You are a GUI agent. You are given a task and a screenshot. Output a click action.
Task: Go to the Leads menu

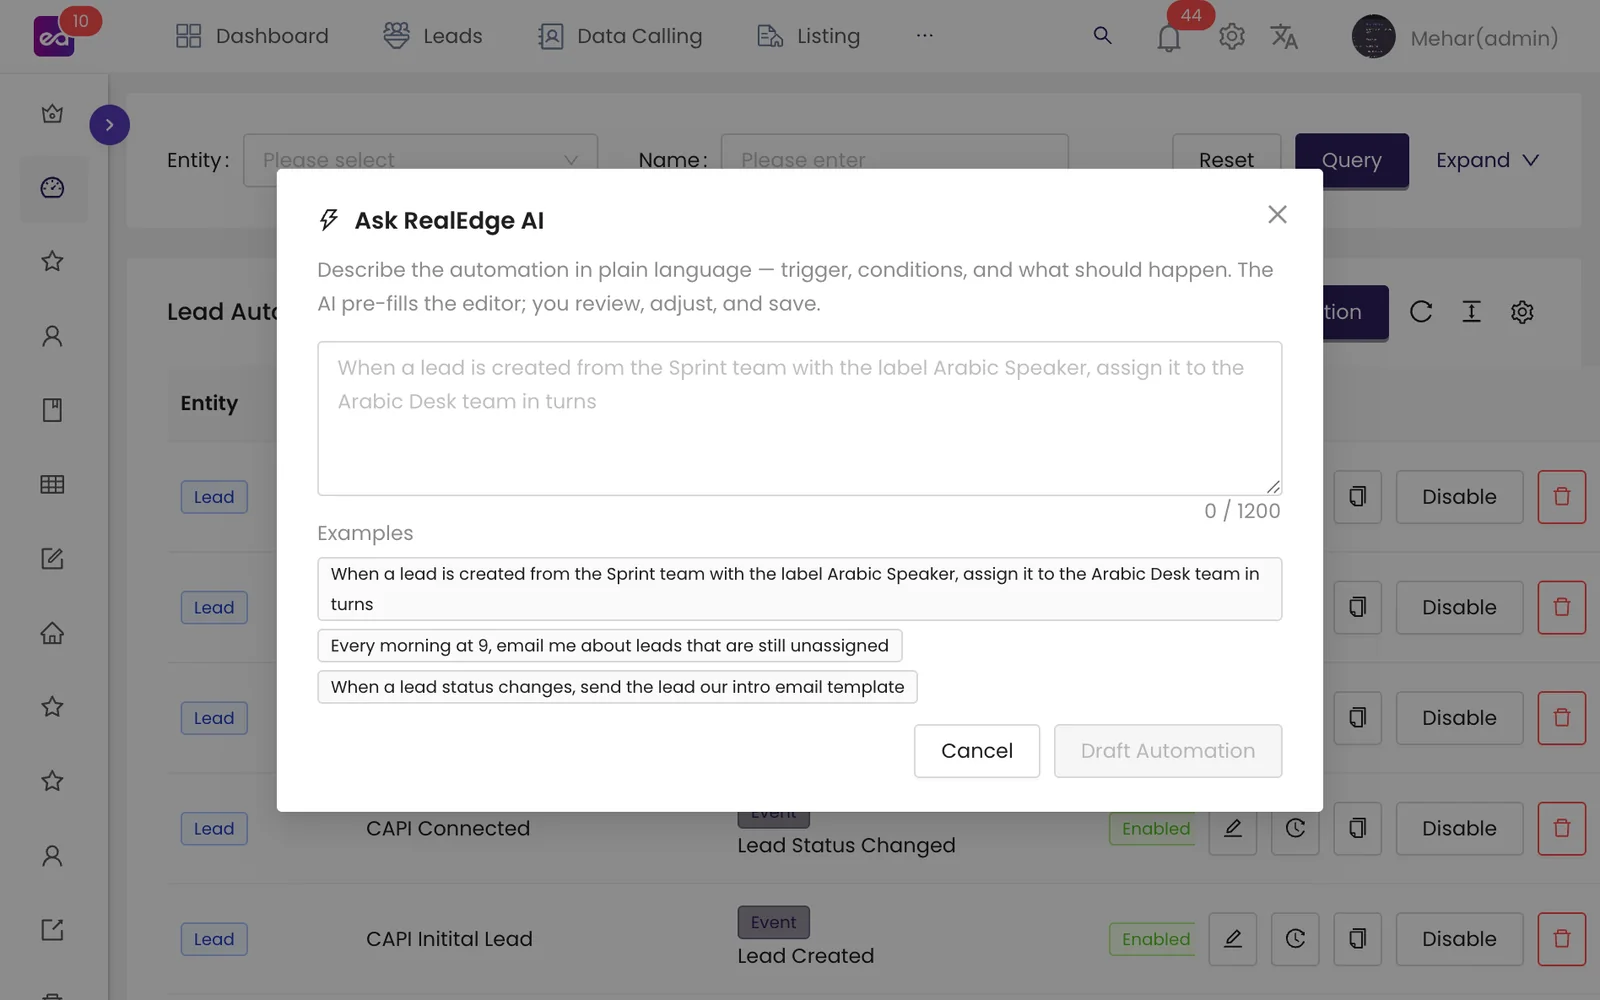click(x=432, y=36)
